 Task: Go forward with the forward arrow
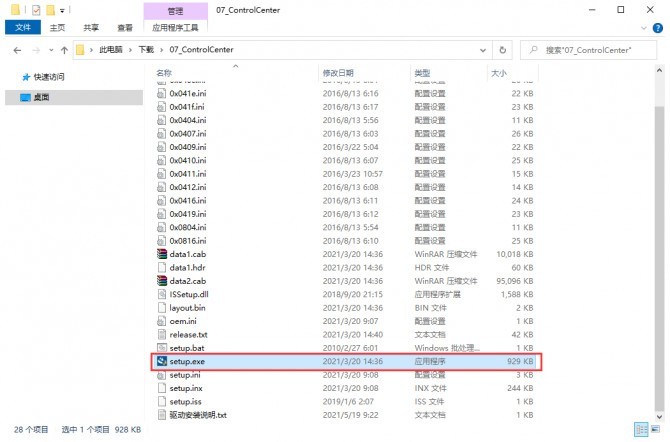(36, 50)
